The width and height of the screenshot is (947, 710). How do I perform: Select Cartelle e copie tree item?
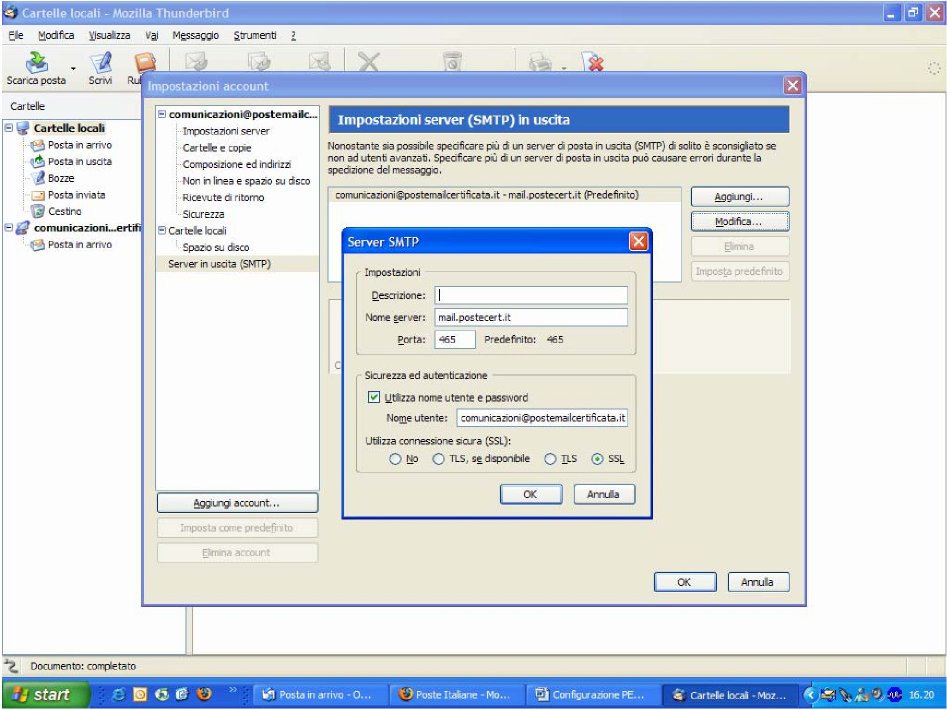click(x=217, y=148)
